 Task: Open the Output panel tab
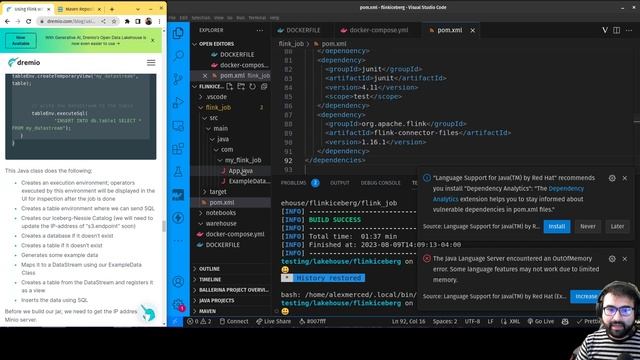click(x=340, y=183)
